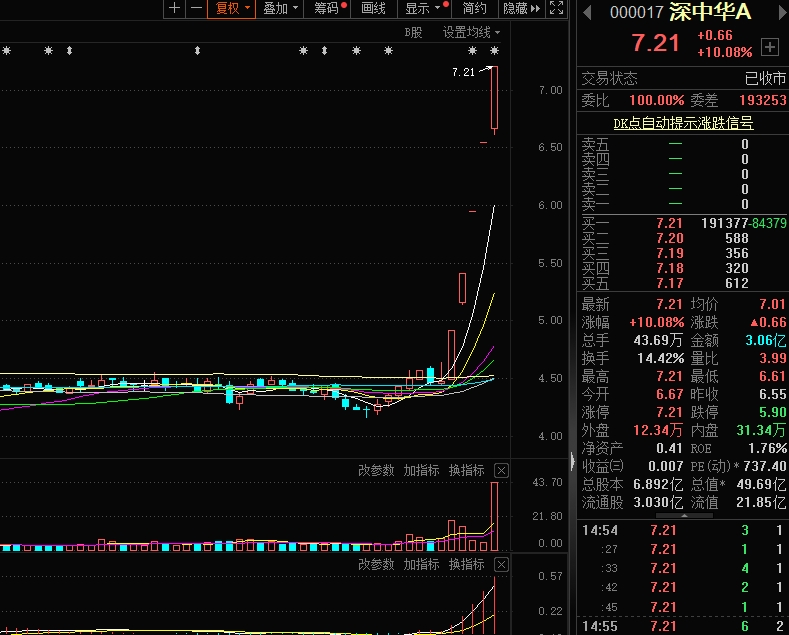789x635 pixels.
Task: Open the 设置均线 moving average dropdown
Action: [471, 32]
